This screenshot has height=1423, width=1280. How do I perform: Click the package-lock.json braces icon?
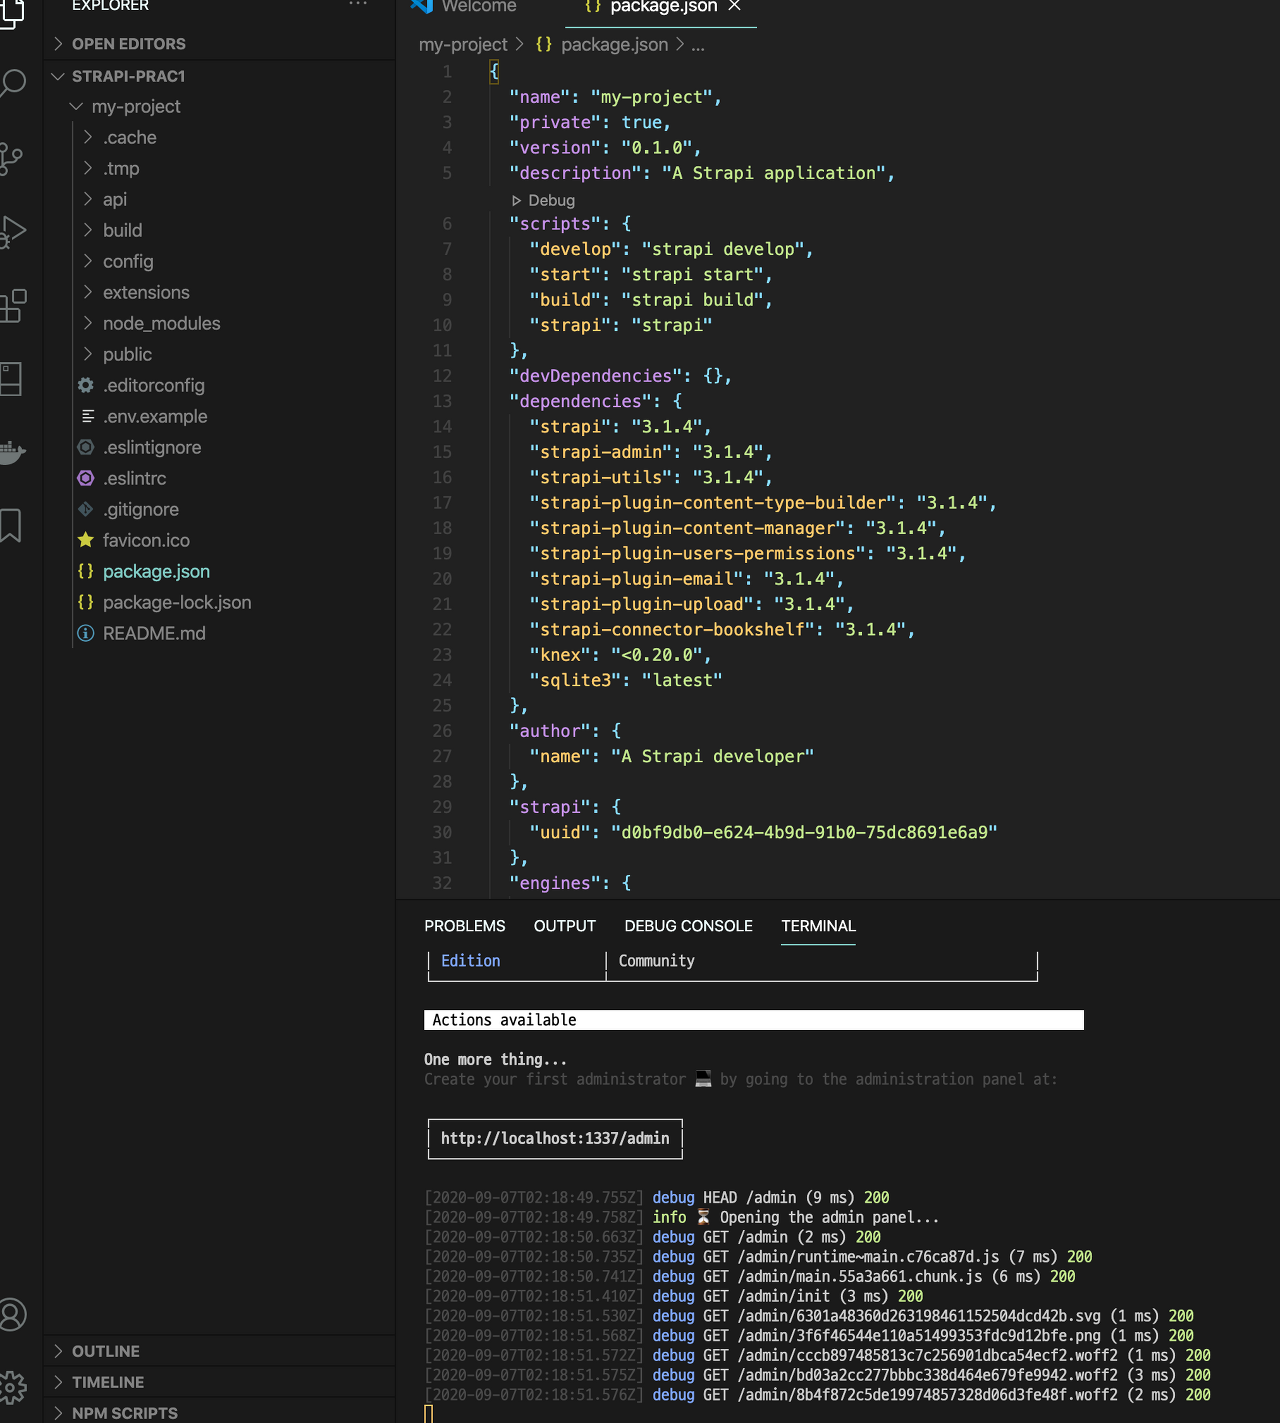coord(86,602)
